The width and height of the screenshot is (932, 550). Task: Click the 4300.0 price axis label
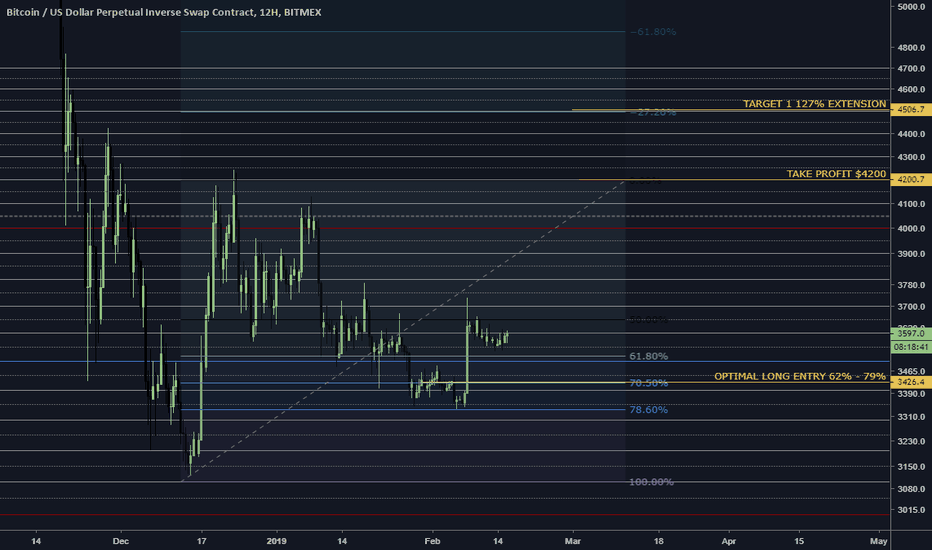click(911, 157)
